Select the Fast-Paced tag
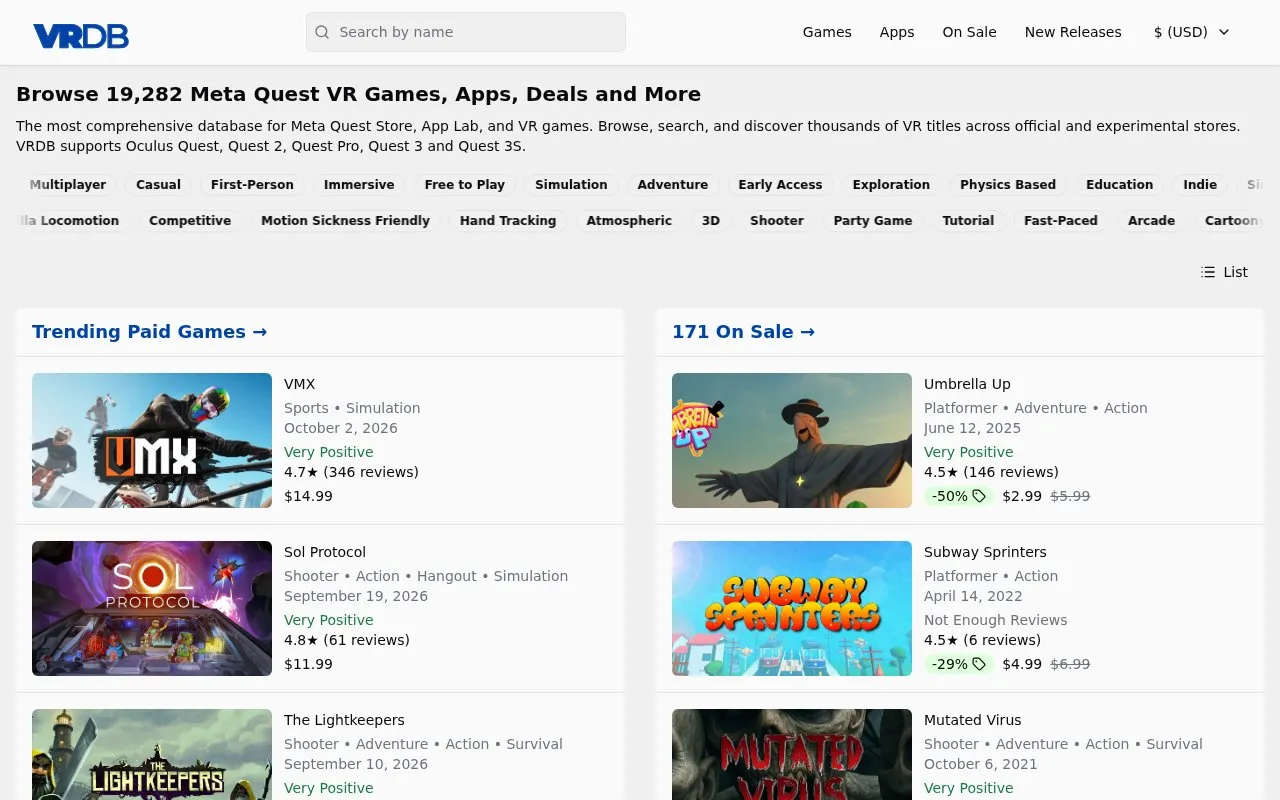Viewport: 1280px width, 800px height. click(x=1061, y=221)
